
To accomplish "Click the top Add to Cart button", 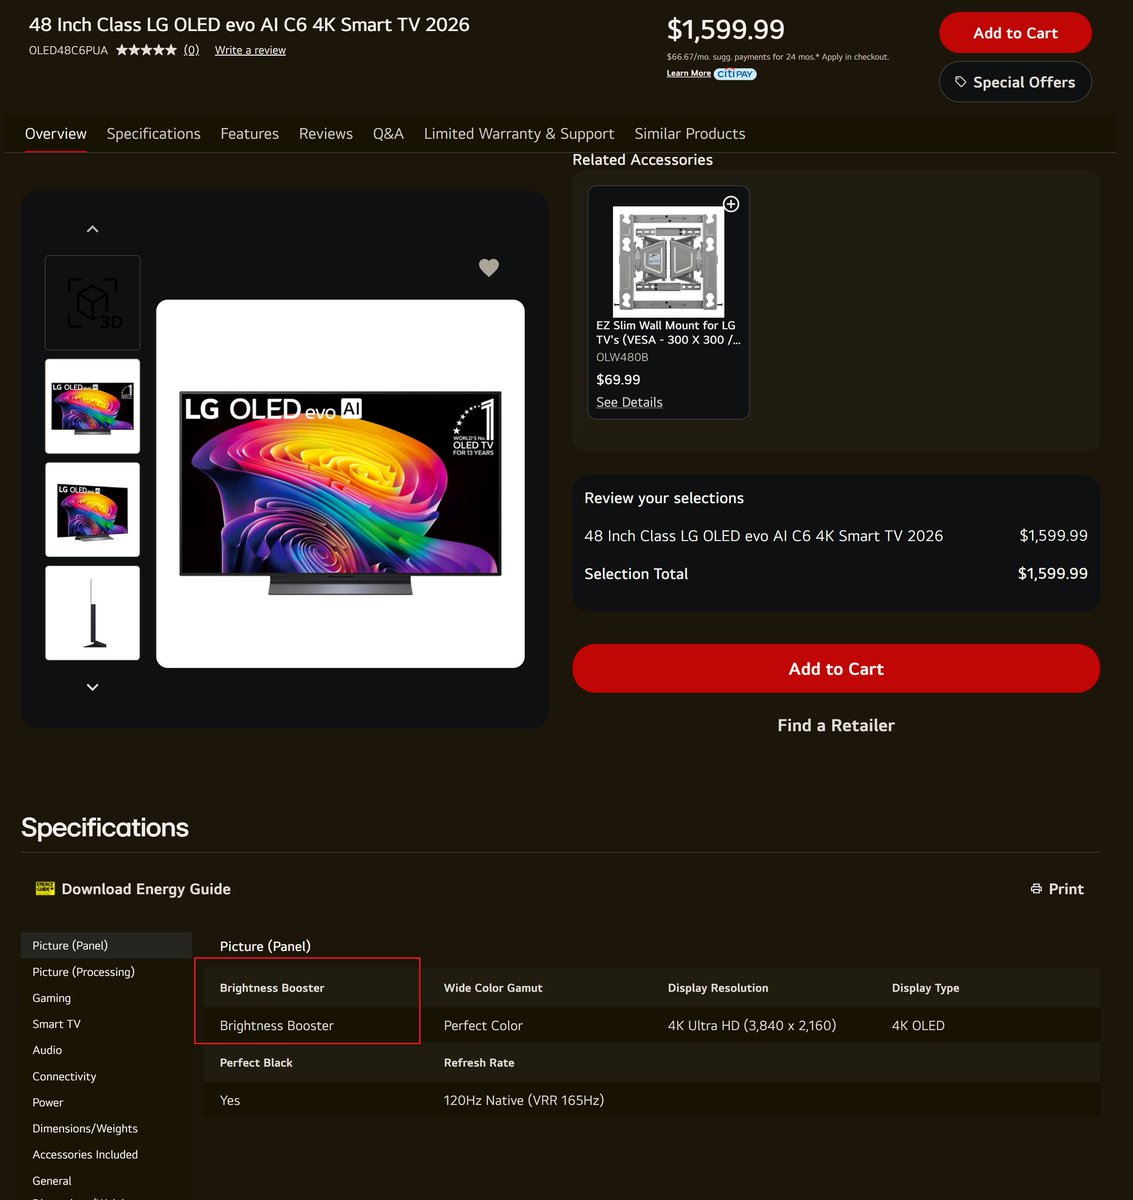I will [1015, 33].
